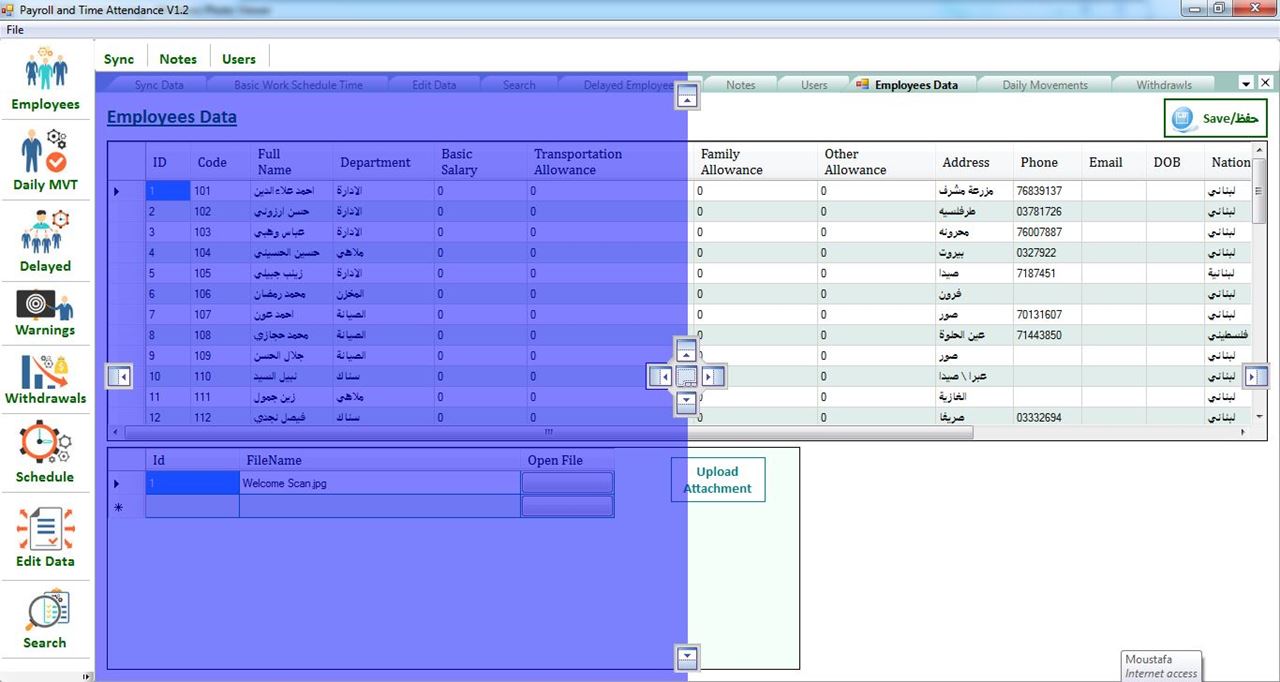This screenshot has height=682, width=1280.
Task: Open the Delayed sidebar icon
Action: tap(46, 241)
